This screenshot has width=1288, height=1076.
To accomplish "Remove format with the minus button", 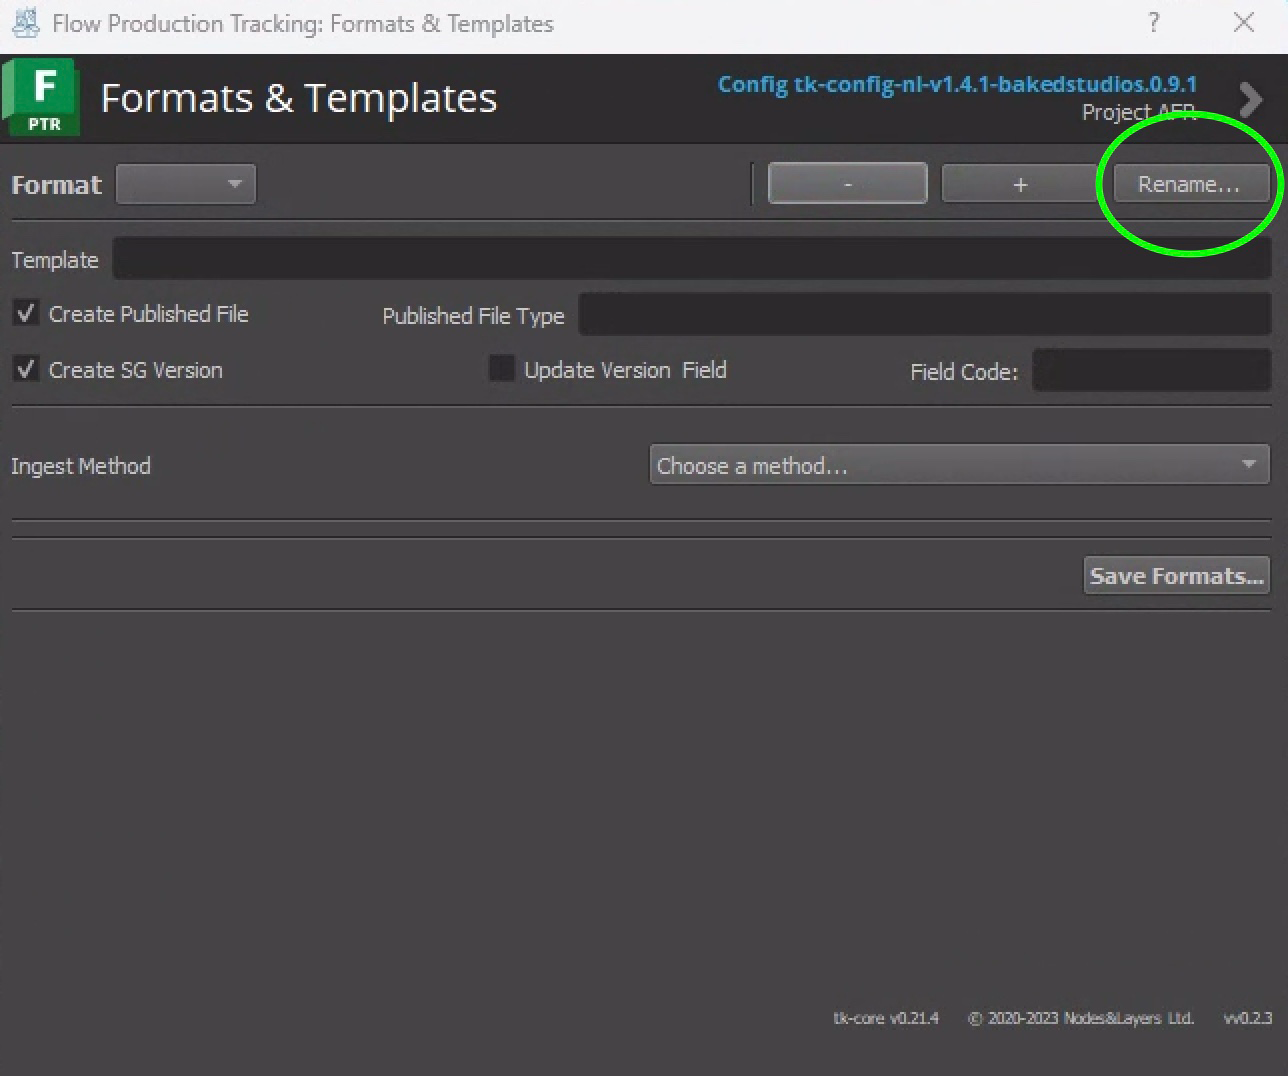I will coord(847,184).
